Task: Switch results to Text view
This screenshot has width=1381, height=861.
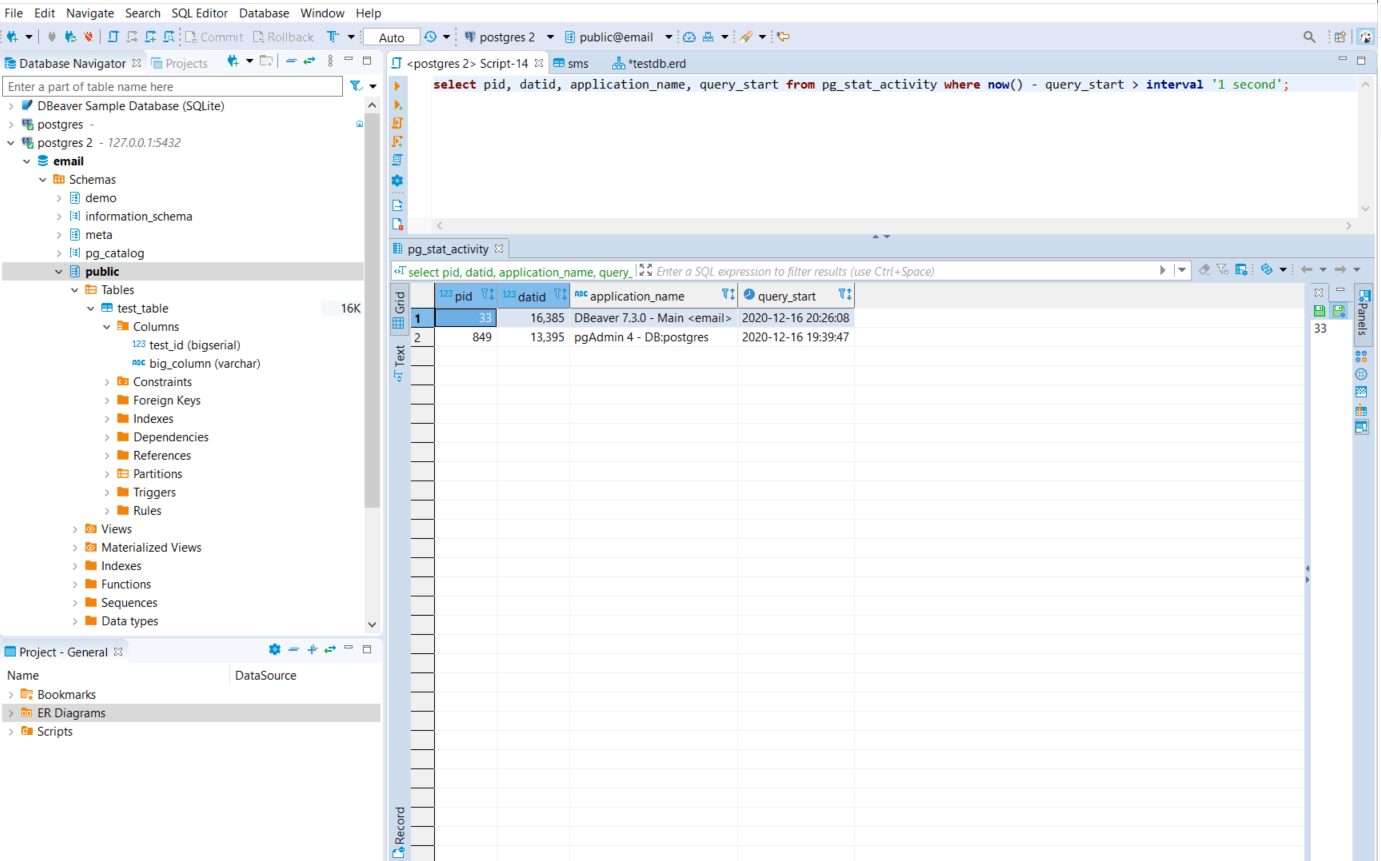Action: click(x=397, y=360)
